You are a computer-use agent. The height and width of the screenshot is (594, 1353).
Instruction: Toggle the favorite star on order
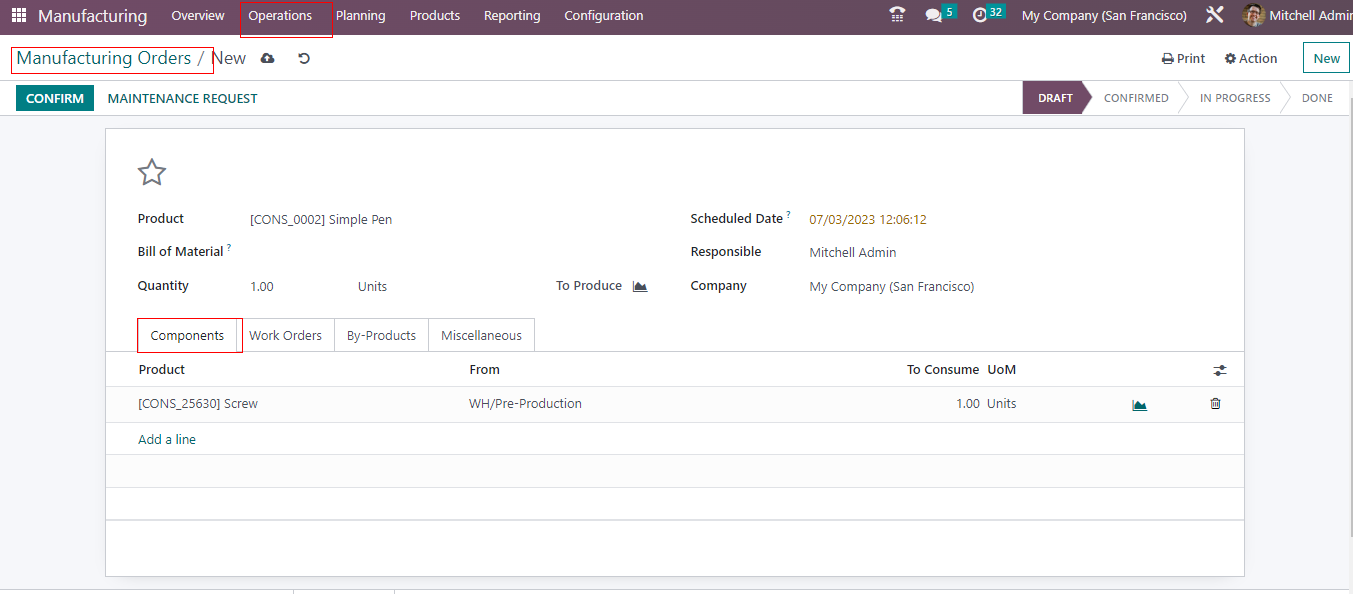[152, 173]
